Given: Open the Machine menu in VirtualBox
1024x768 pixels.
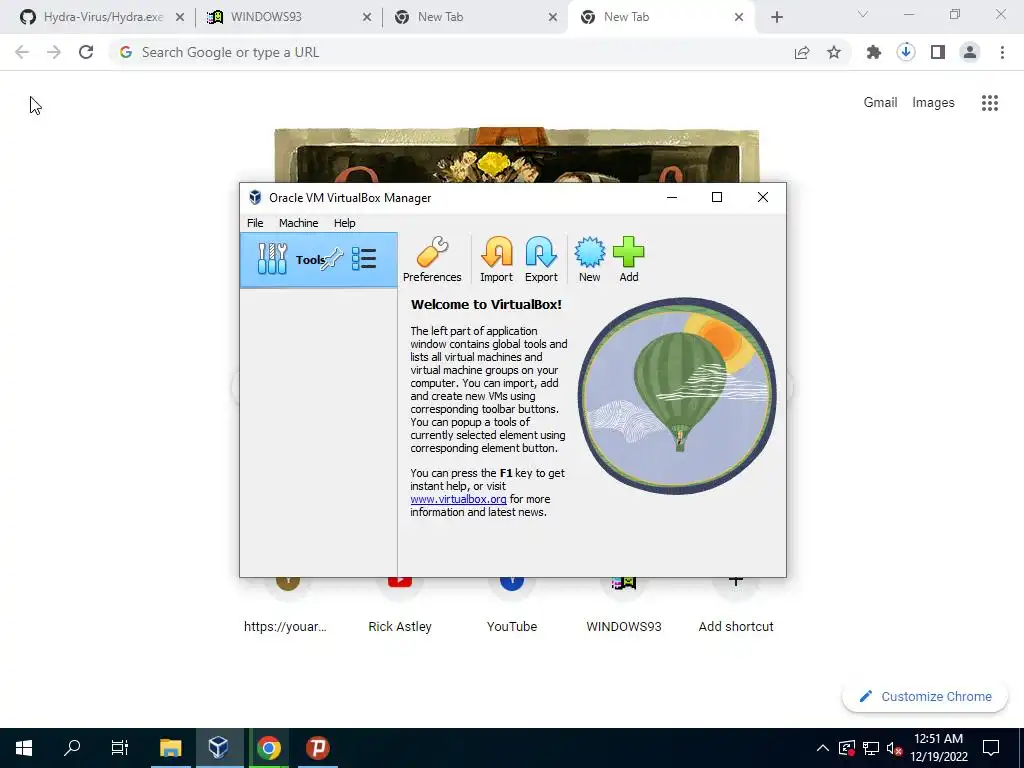Looking at the screenshot, I should pyautogui.click(x=298, y=223).
